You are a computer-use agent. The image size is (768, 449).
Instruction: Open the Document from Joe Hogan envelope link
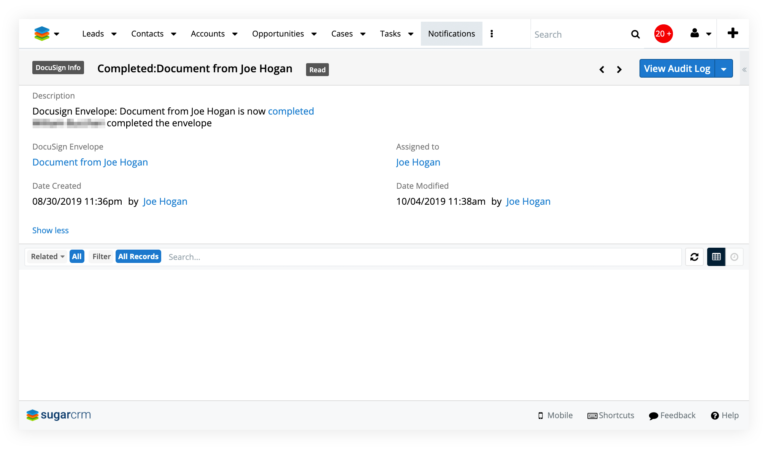(90, 162)
